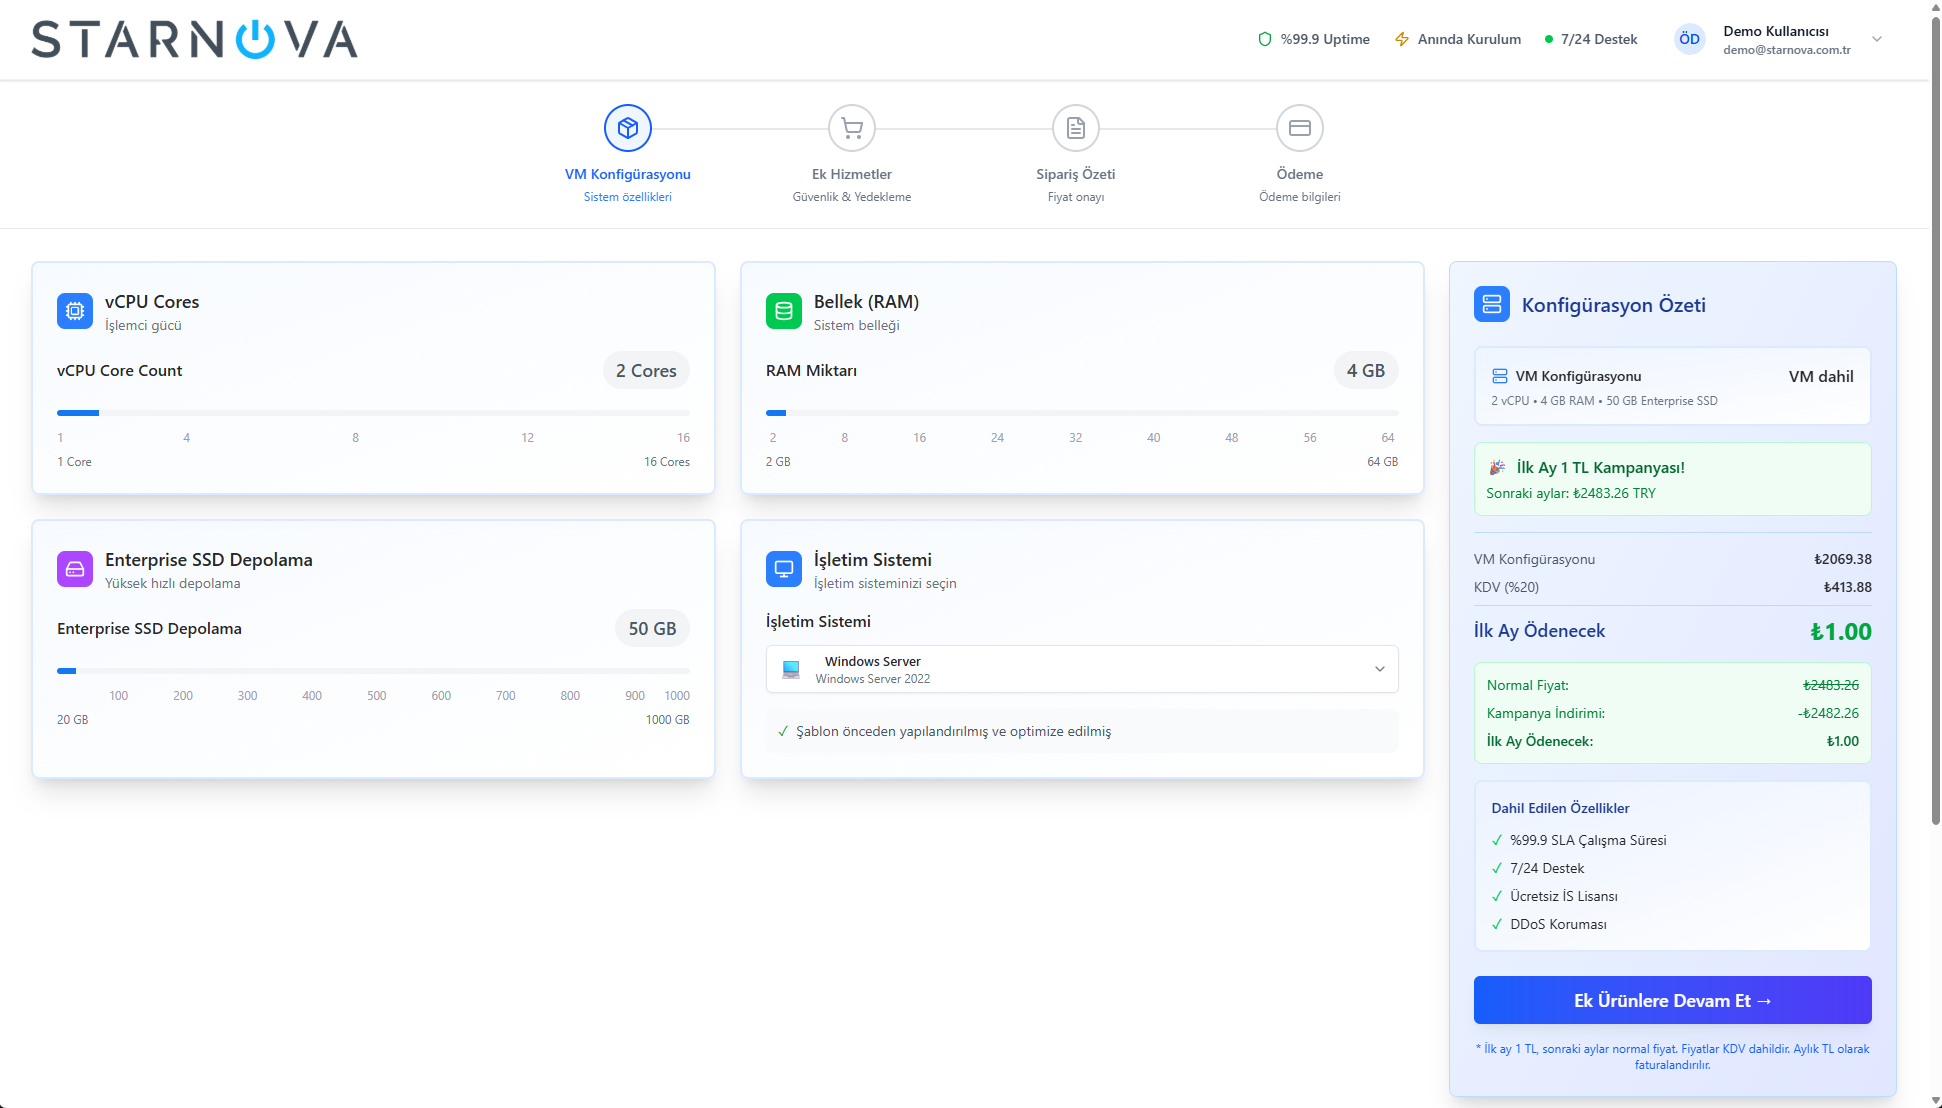1942x1108 pixels.
Task: Click the Enterprise SSD Depolama purple disk icon
Action: [74, 569]
